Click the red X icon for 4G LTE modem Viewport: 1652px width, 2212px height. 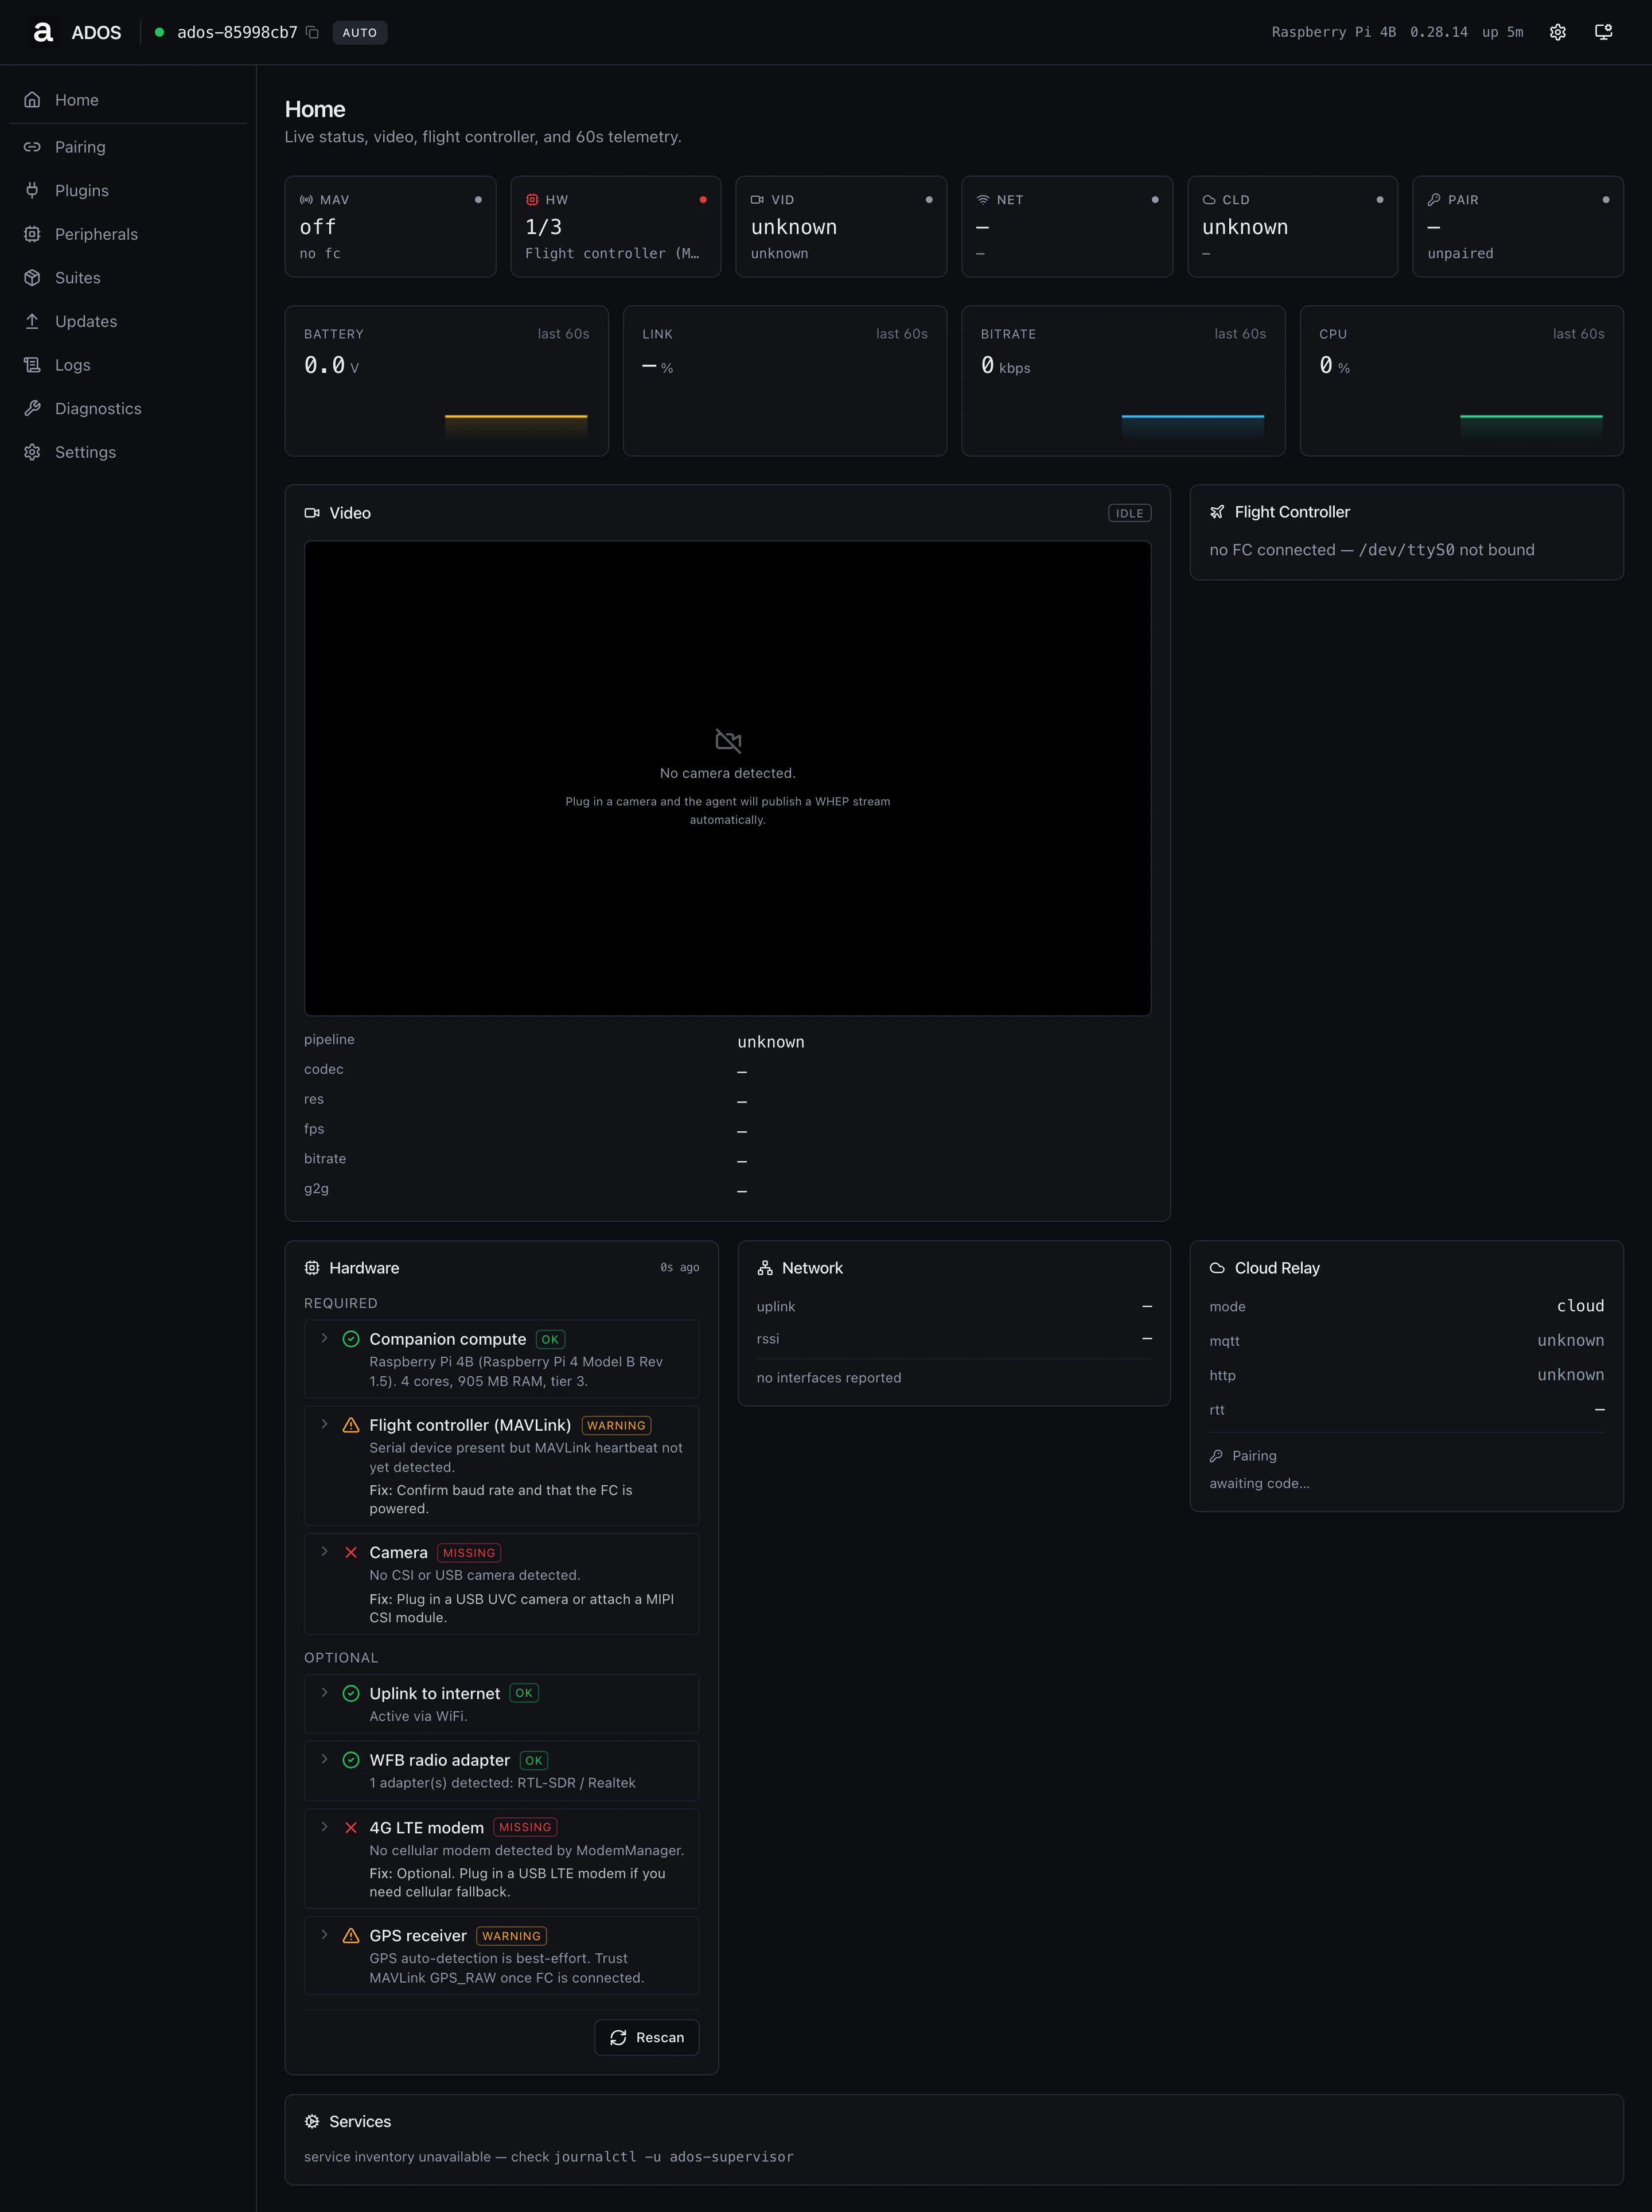[351, 1828]
